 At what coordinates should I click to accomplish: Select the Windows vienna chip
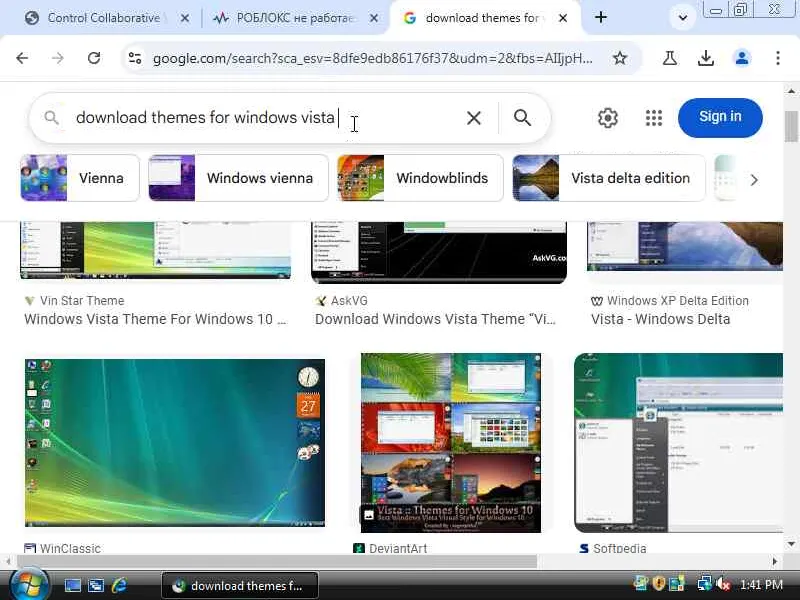click(238, 178)
